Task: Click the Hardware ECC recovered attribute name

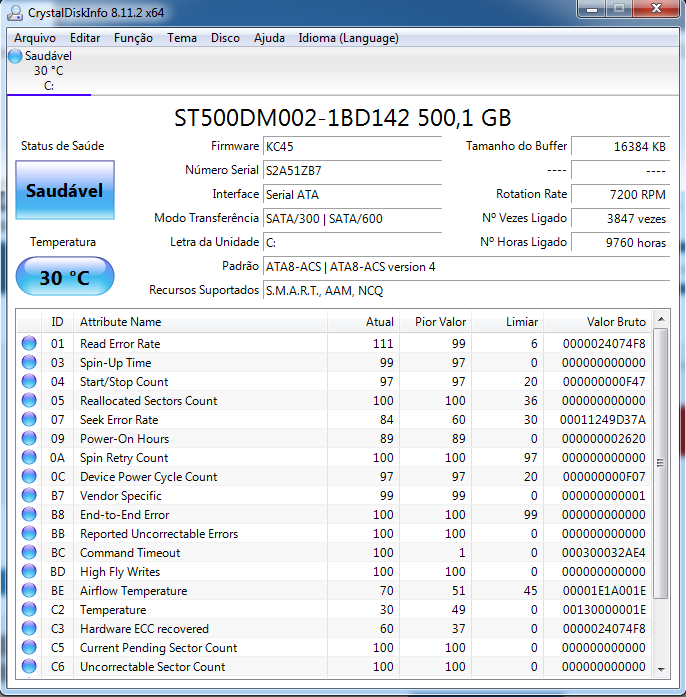Action: pyautogui.click(x=144, y=629)
